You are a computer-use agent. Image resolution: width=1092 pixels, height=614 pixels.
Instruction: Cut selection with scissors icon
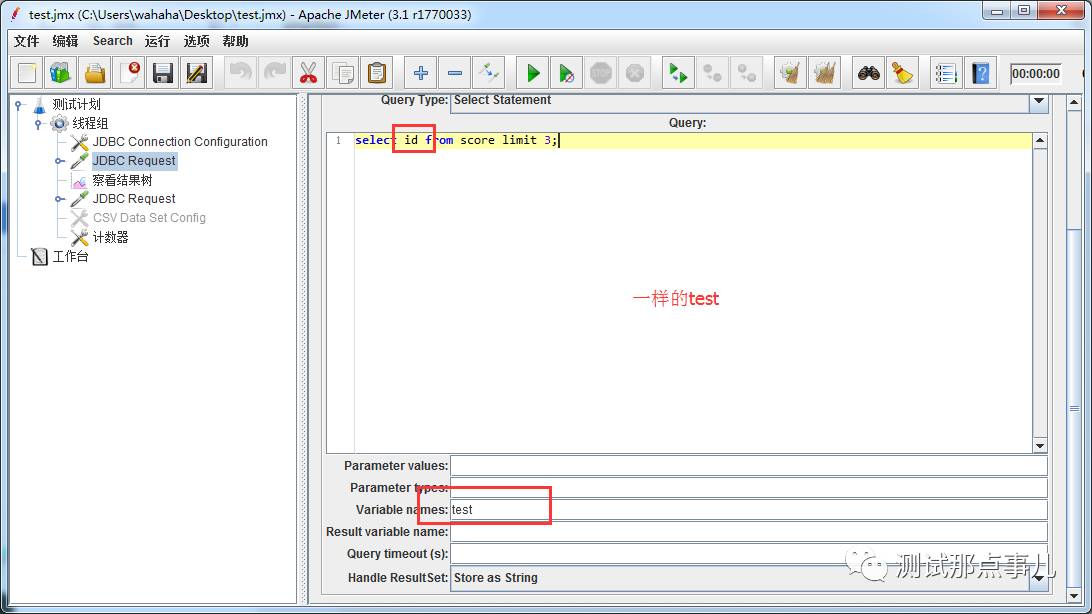coord(308,73)
